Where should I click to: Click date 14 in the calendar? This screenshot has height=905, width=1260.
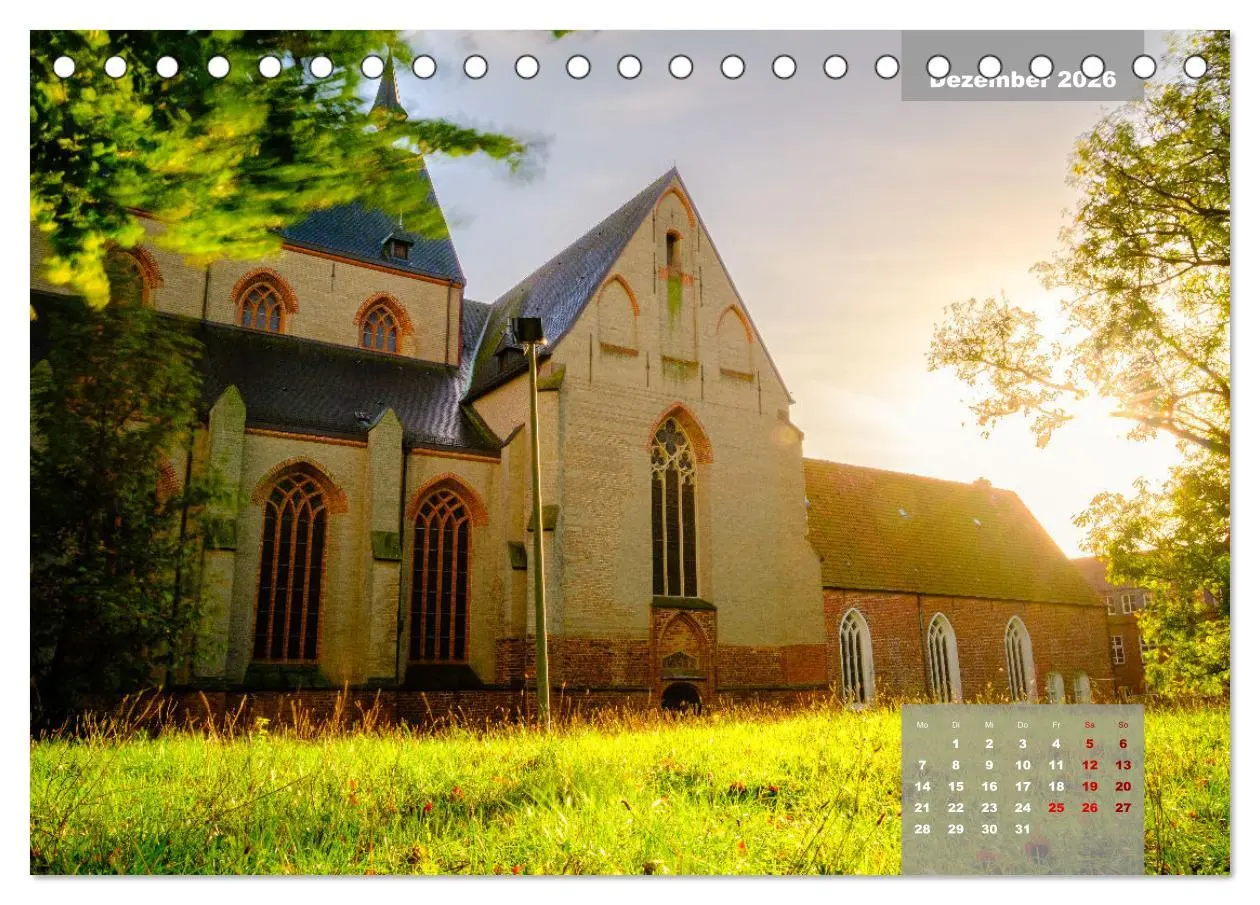[x=922, y=786]
